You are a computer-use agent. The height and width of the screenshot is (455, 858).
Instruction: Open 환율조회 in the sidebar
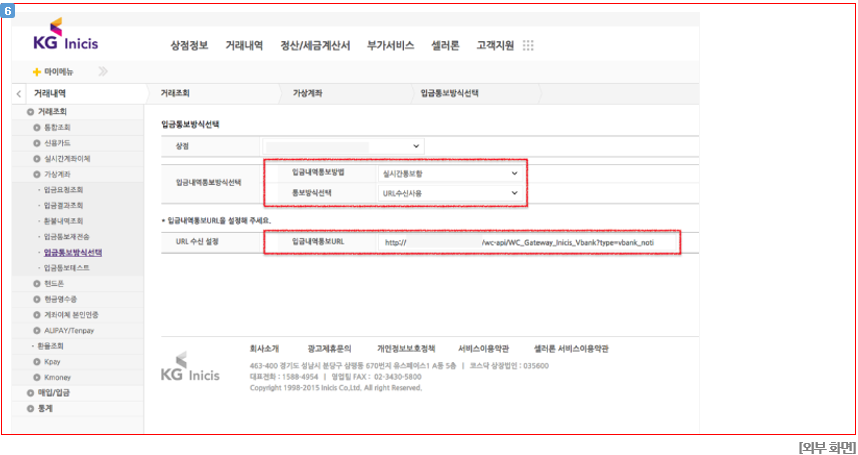tap(50, 346)
